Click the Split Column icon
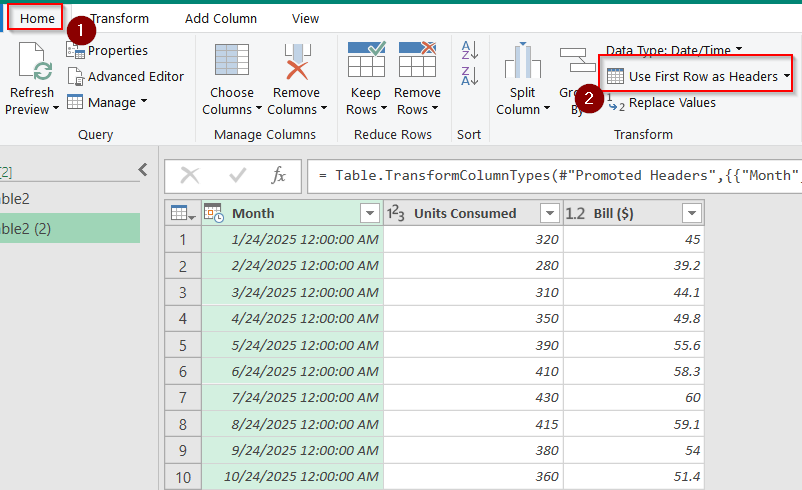 click(x=522, y=60)
